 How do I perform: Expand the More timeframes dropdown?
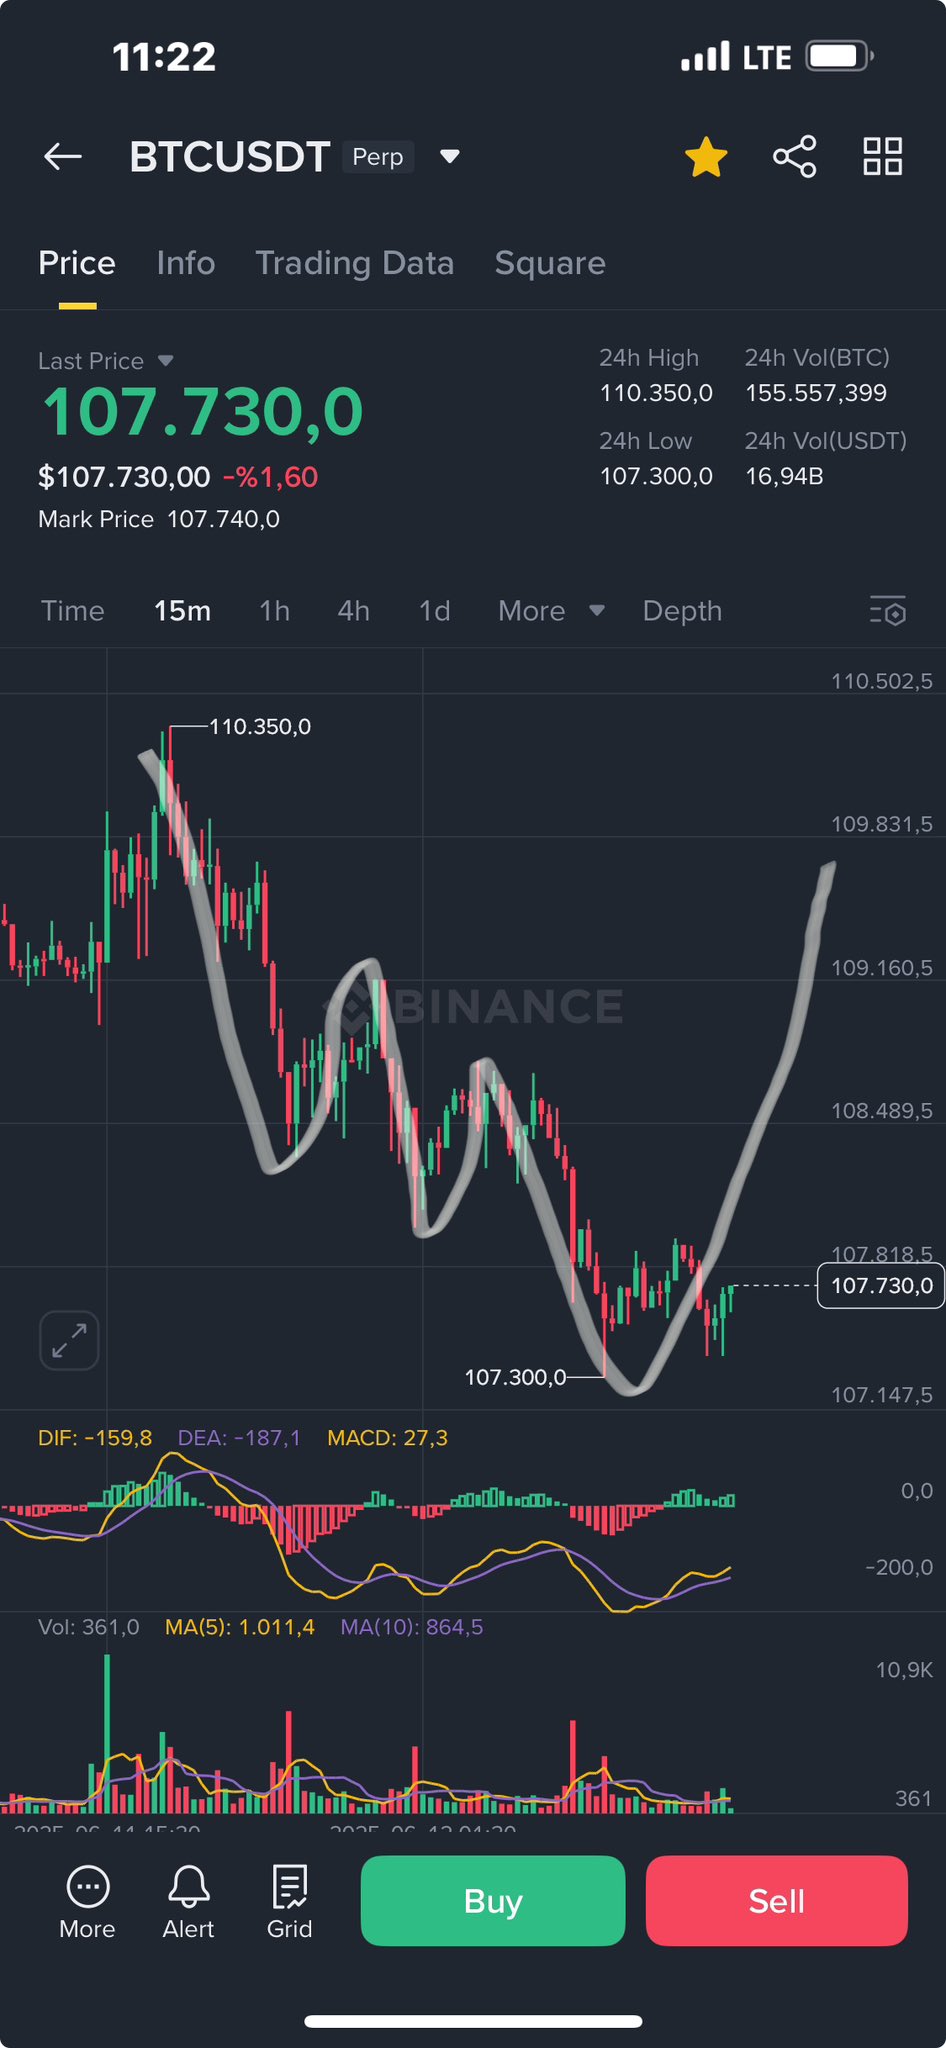pos(551,611)
